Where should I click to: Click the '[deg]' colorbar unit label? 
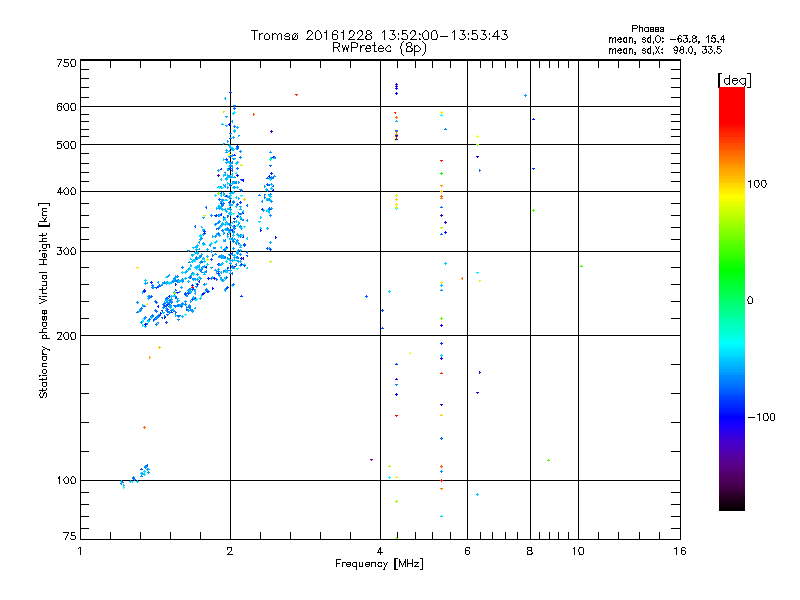pos(734,80)
